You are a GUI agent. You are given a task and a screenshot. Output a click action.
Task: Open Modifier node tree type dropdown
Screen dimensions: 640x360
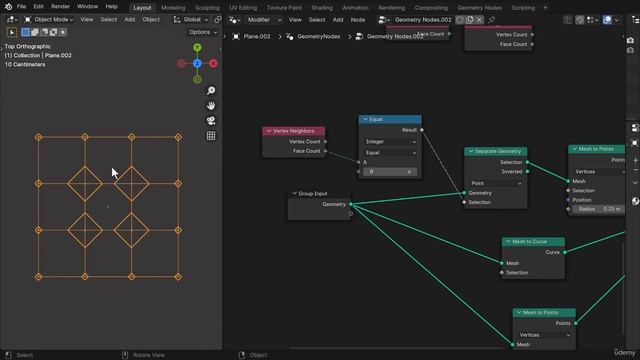click(264, 20)
